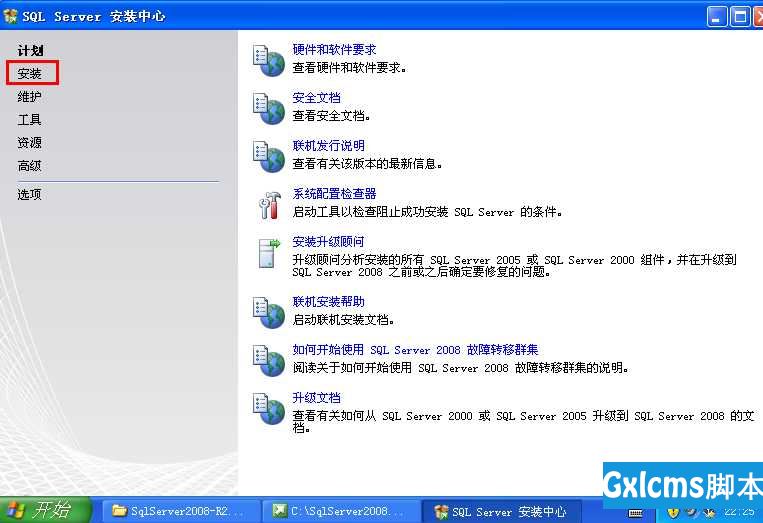Viewport: 763px width, 523px height.
Task: Click the globe icon beside 联机安装帮助
Action: tap(269, 313)
